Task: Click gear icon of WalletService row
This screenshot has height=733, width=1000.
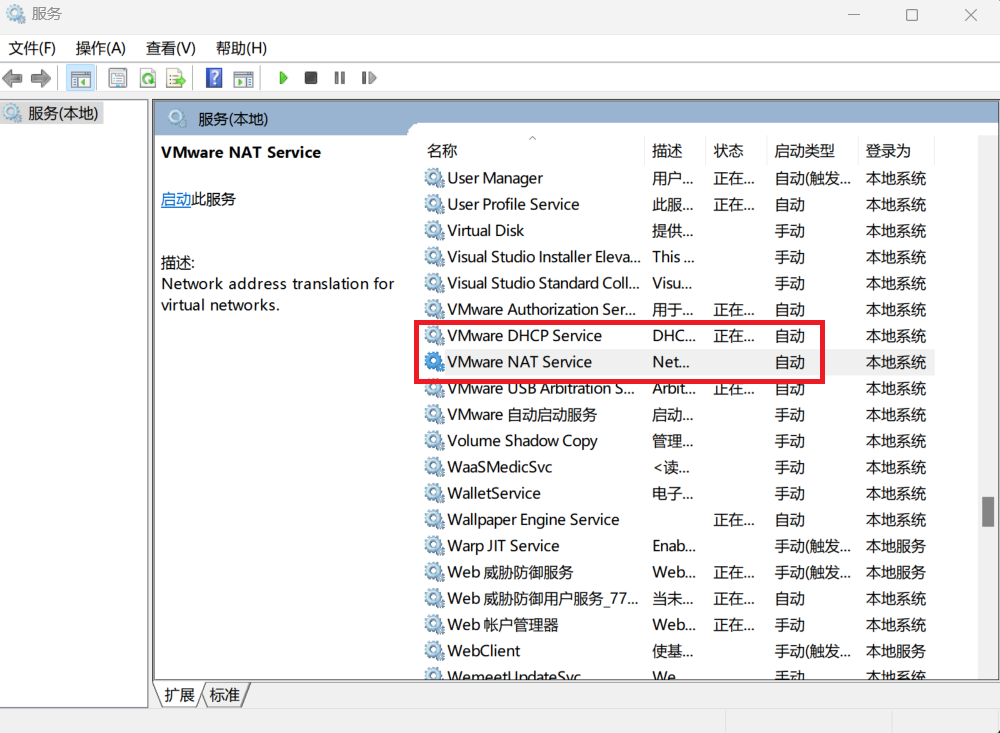Action: pyautogui.click(x=434, y=492)
